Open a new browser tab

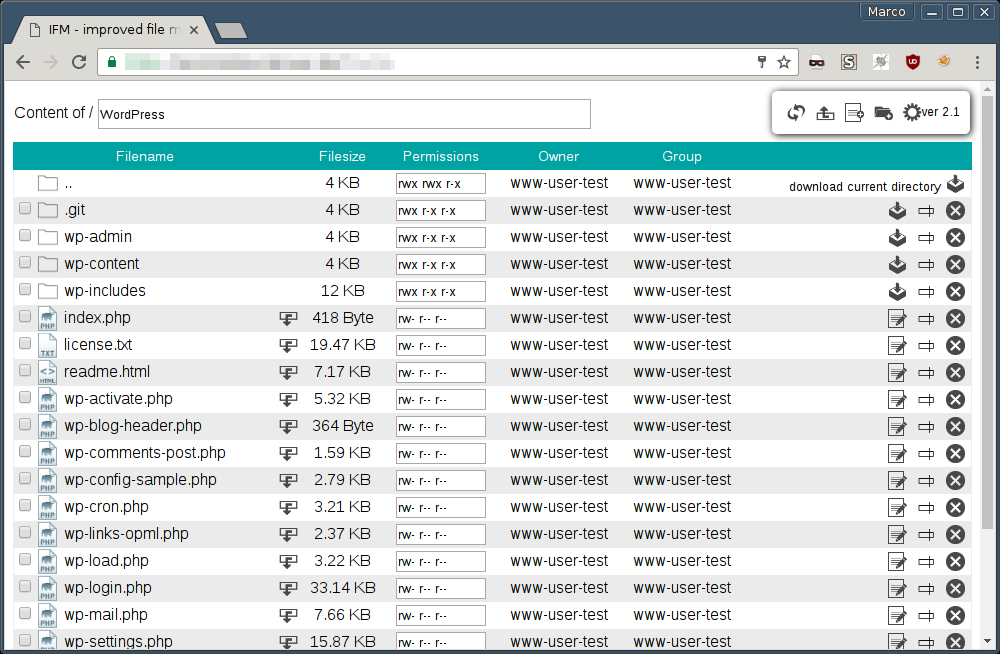(231, 31)
